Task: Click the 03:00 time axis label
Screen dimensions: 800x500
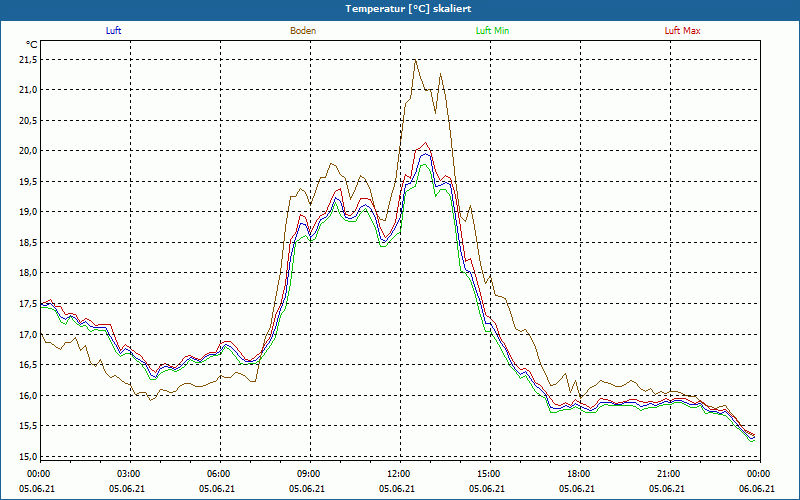Action: [x=127, y=474]
